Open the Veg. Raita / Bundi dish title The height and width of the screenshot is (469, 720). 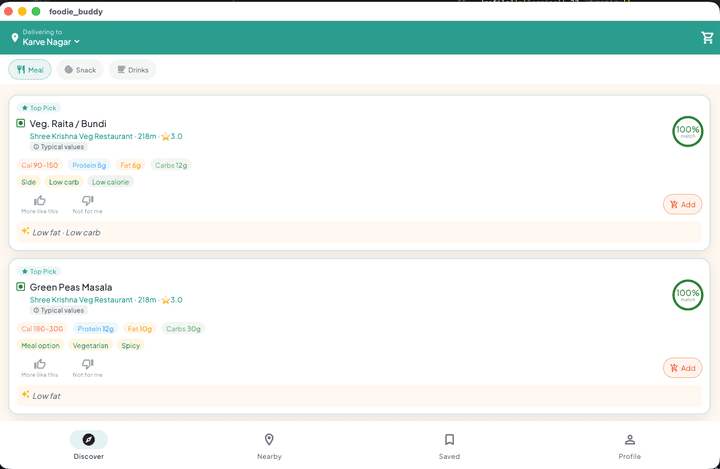(x=68, y=124)
